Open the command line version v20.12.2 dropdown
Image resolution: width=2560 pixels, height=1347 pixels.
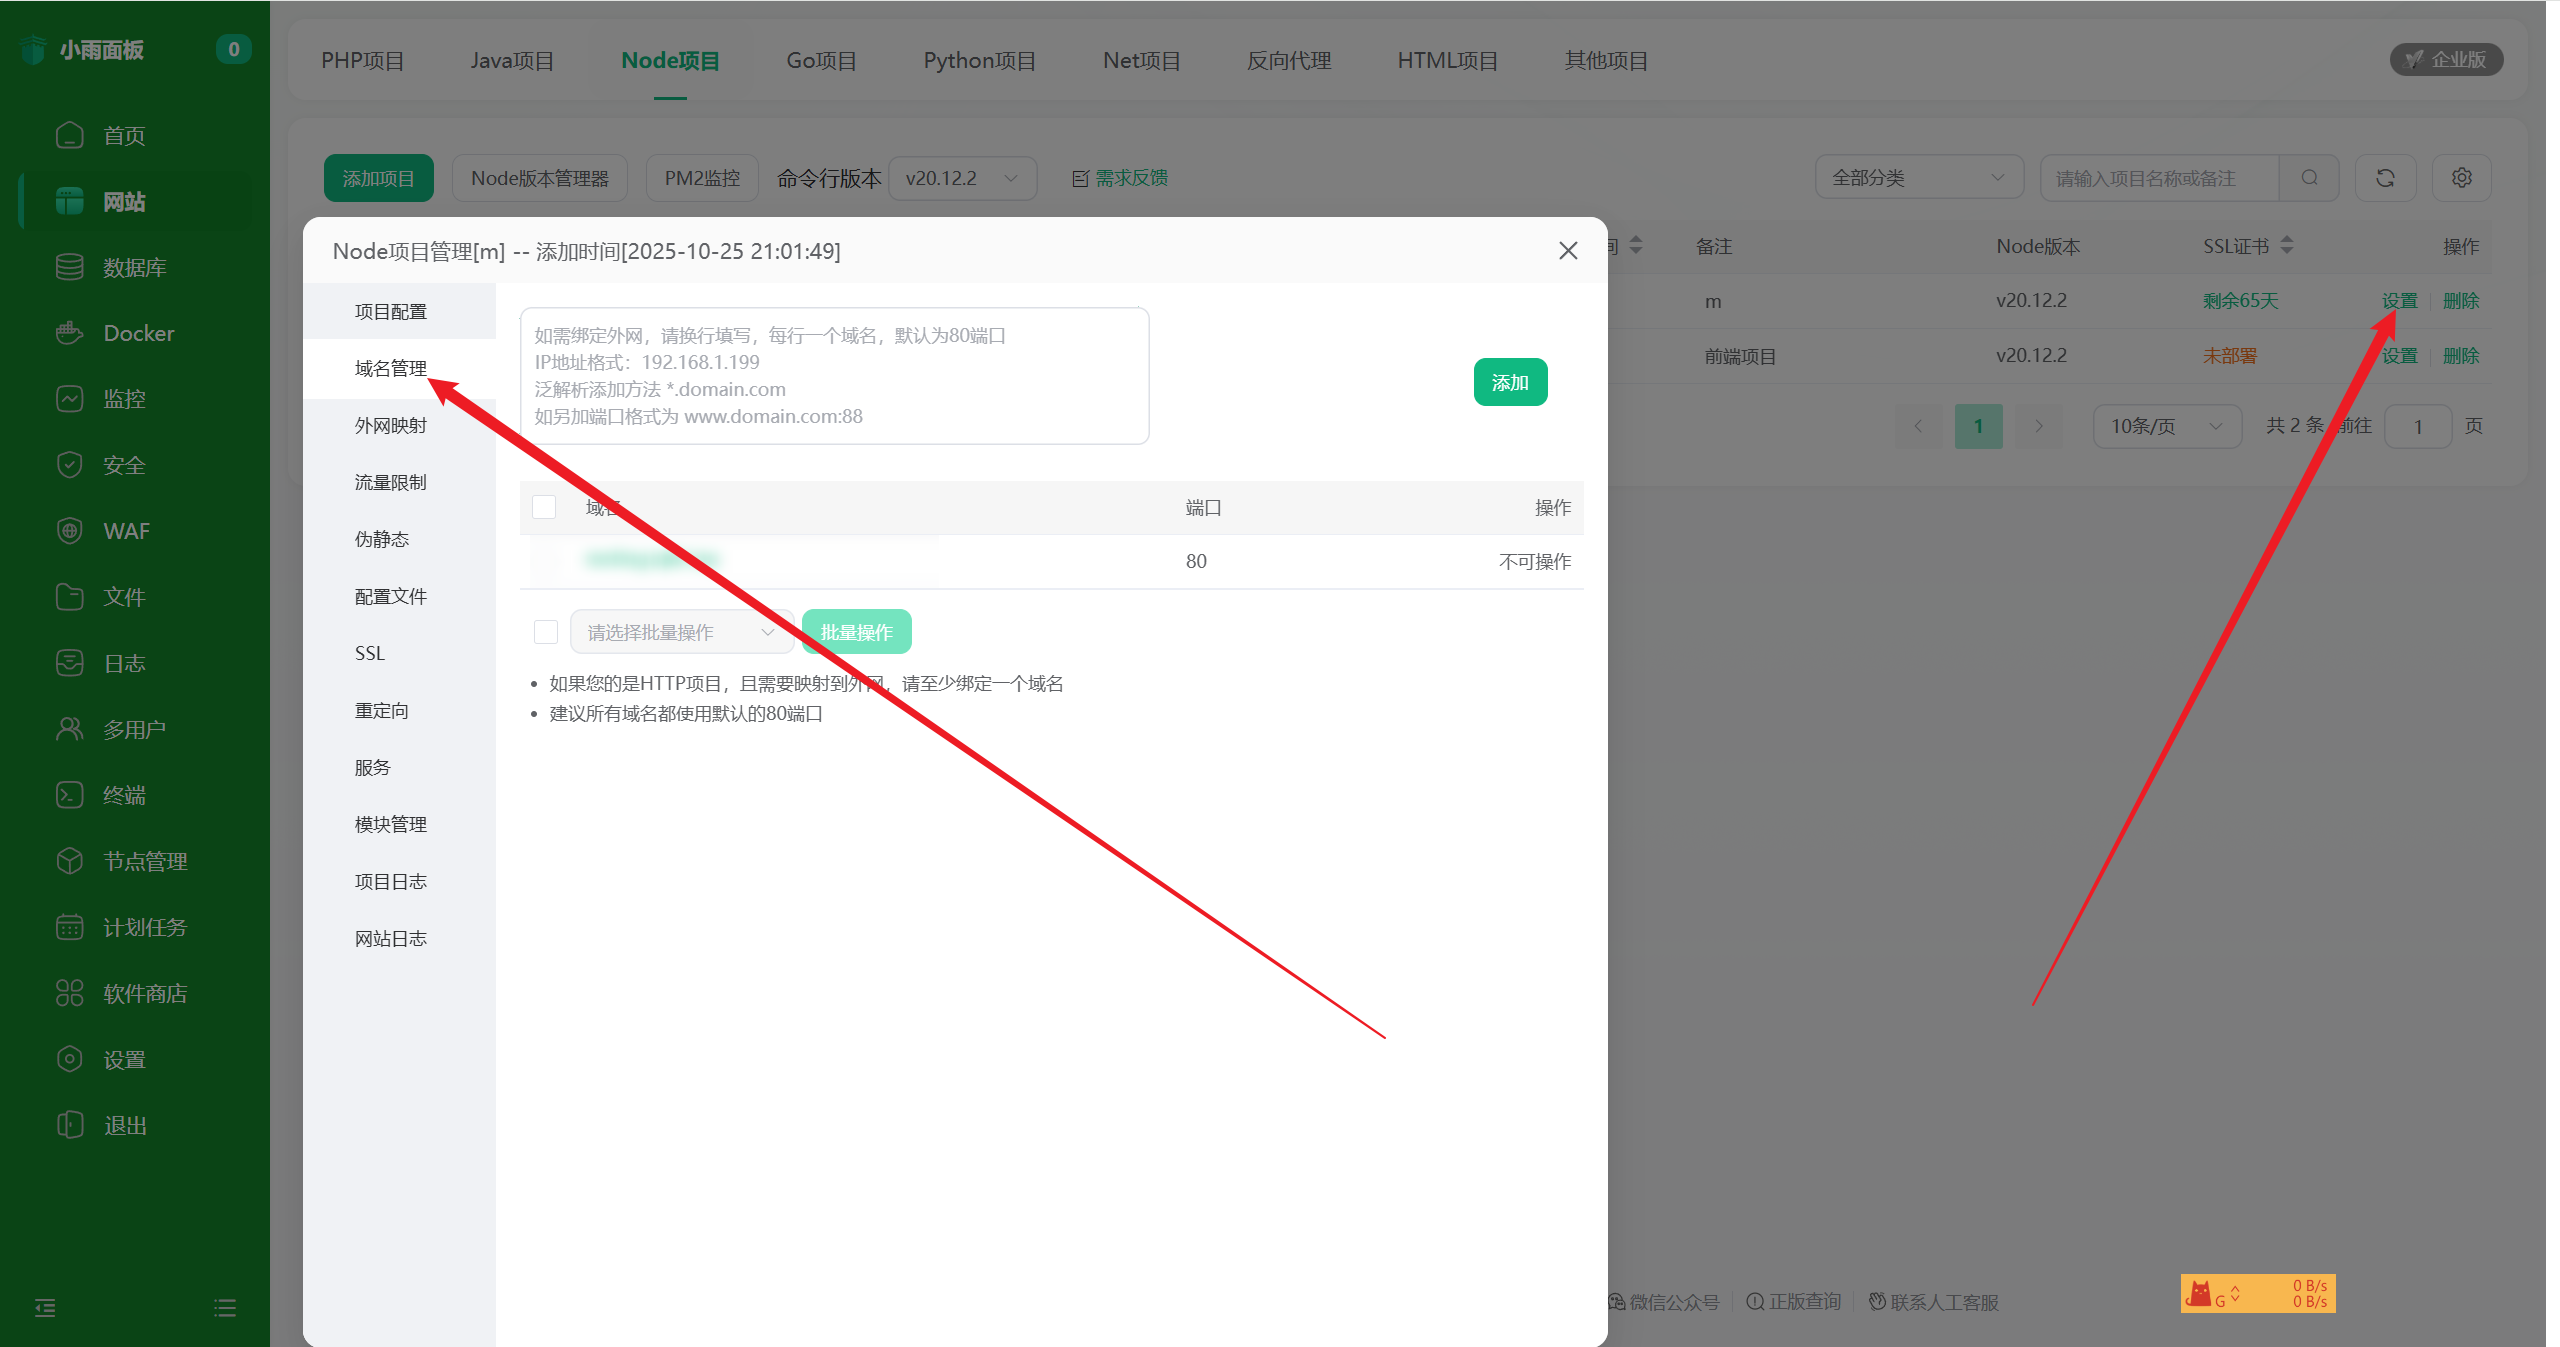pos(961,178)
